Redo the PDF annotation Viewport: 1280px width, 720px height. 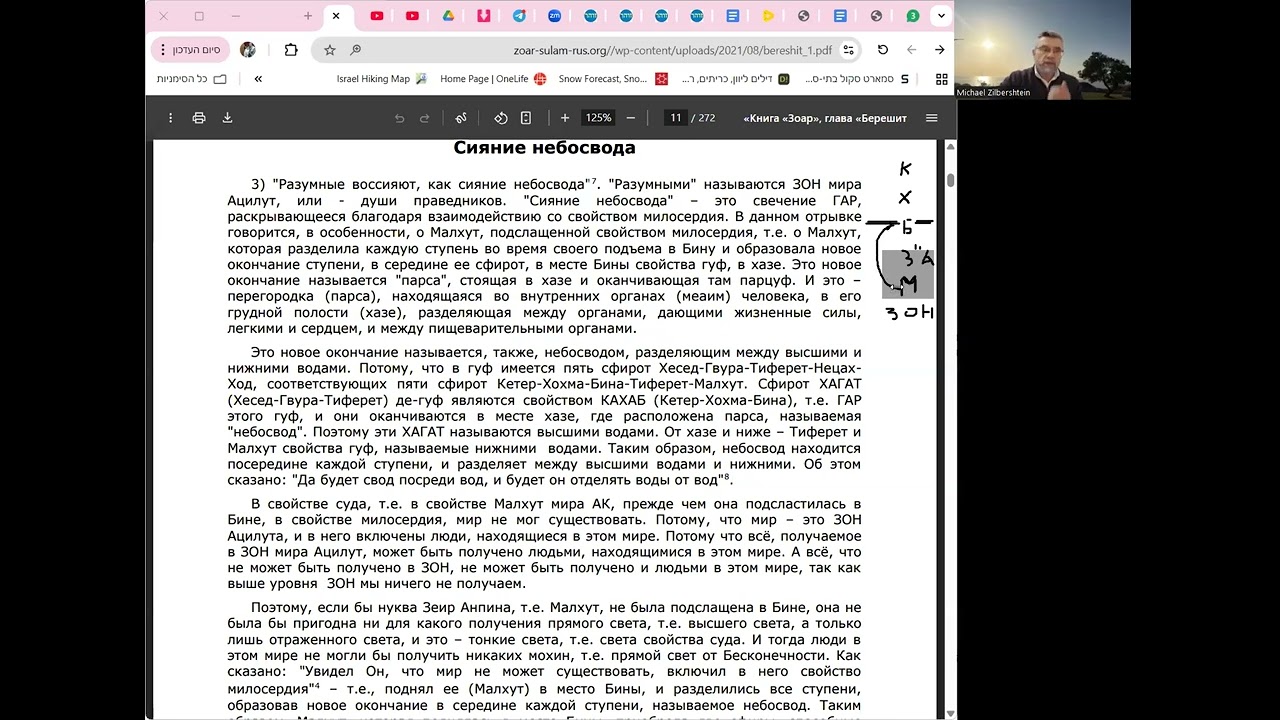(424, 118)
